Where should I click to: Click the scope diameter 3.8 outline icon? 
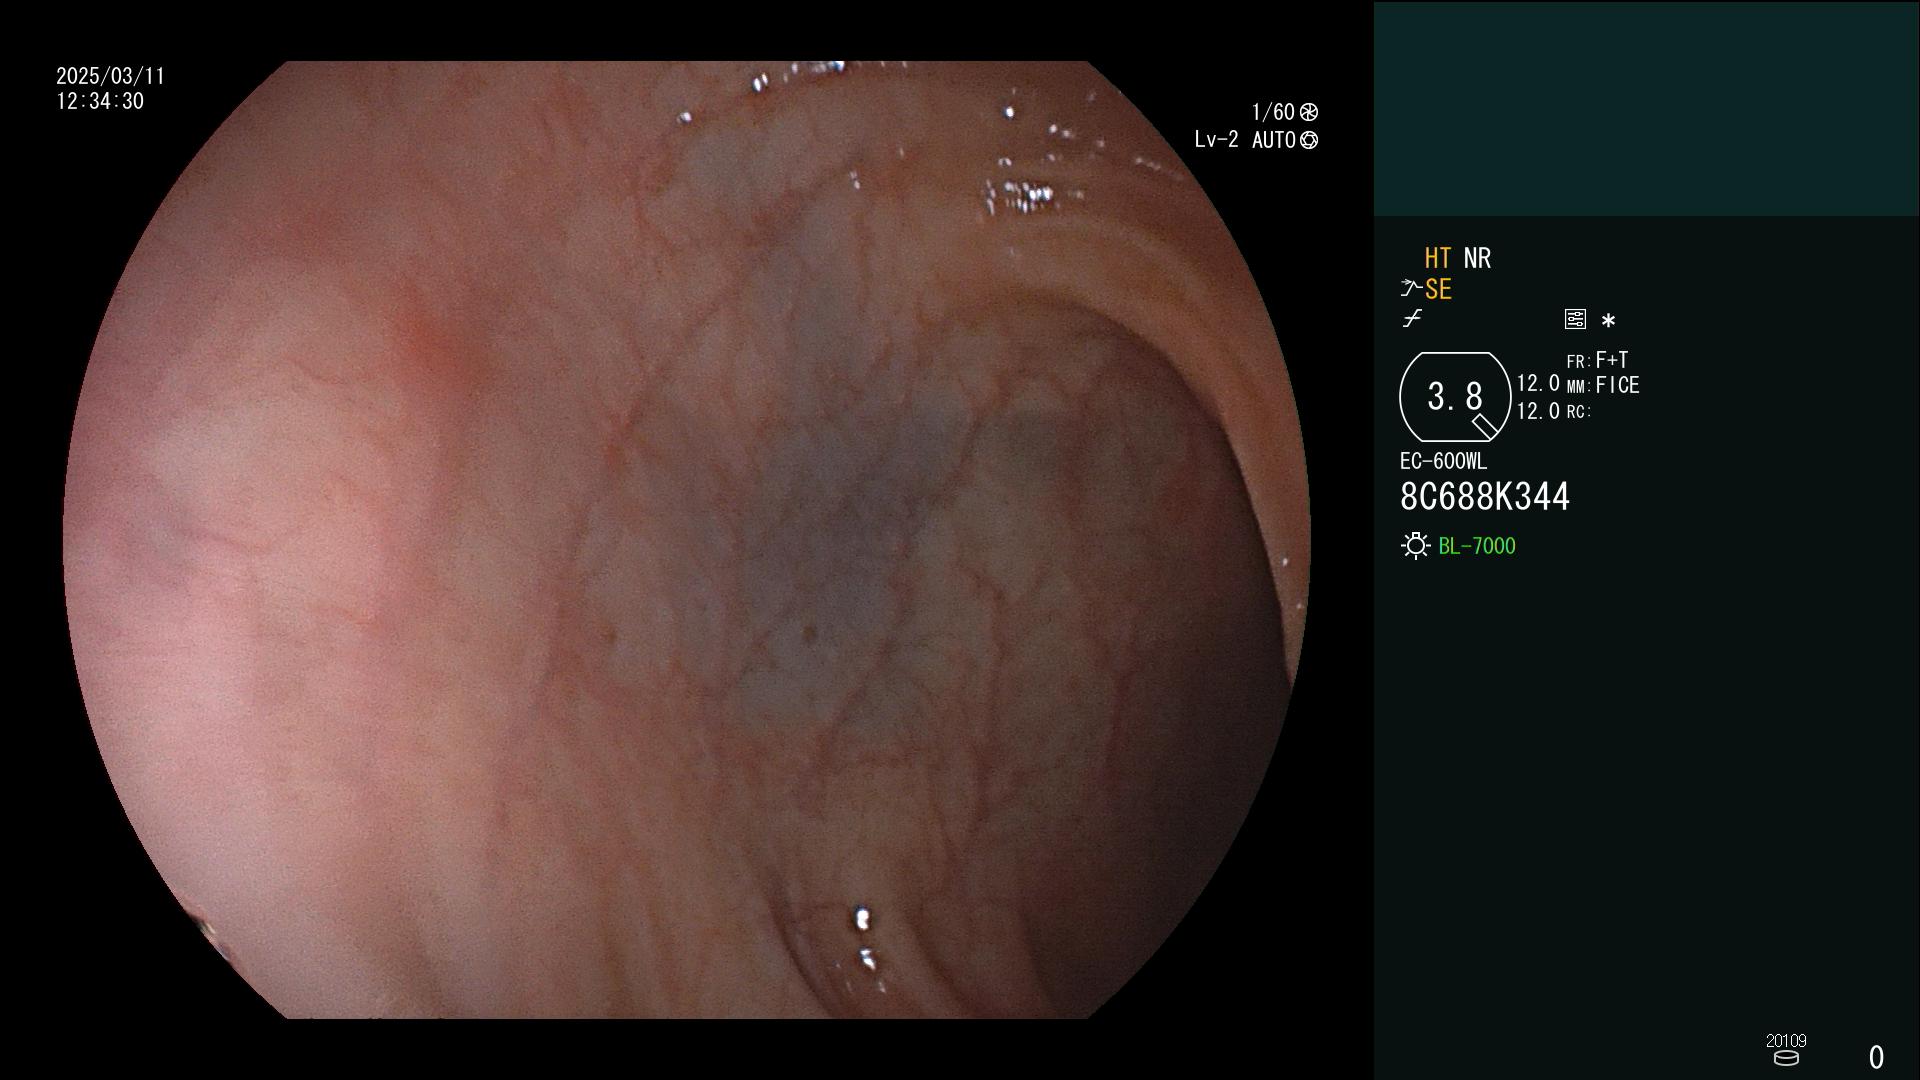click(1455, 397)
